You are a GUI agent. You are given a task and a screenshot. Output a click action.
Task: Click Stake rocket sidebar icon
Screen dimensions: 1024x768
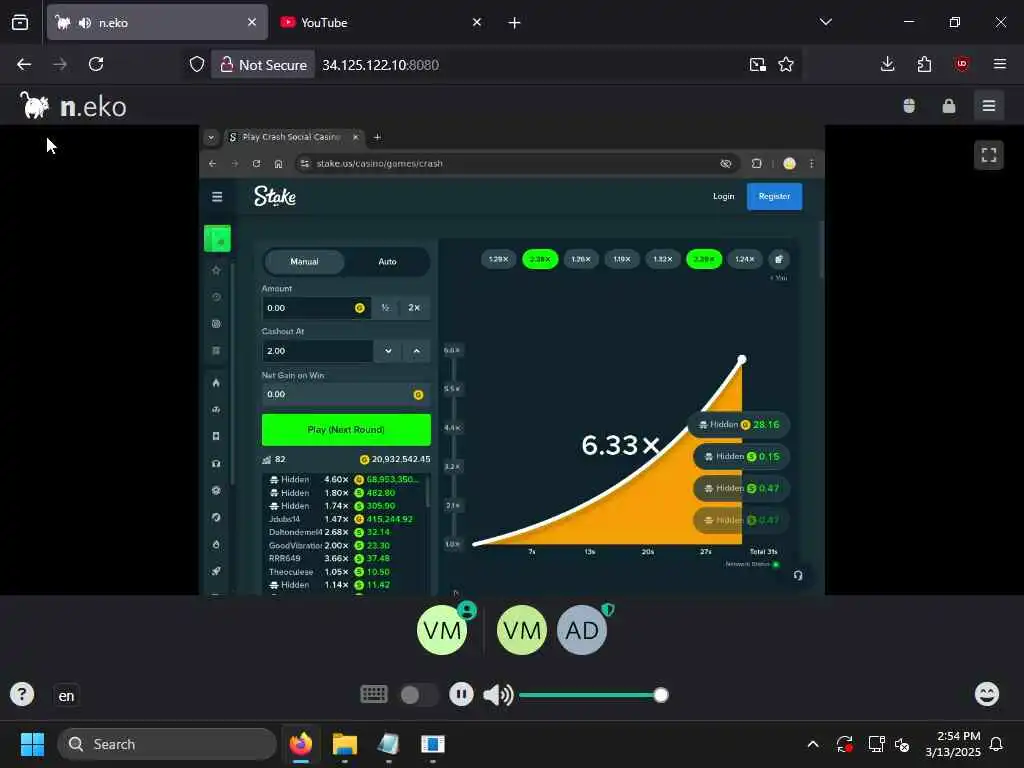point(216,570)
